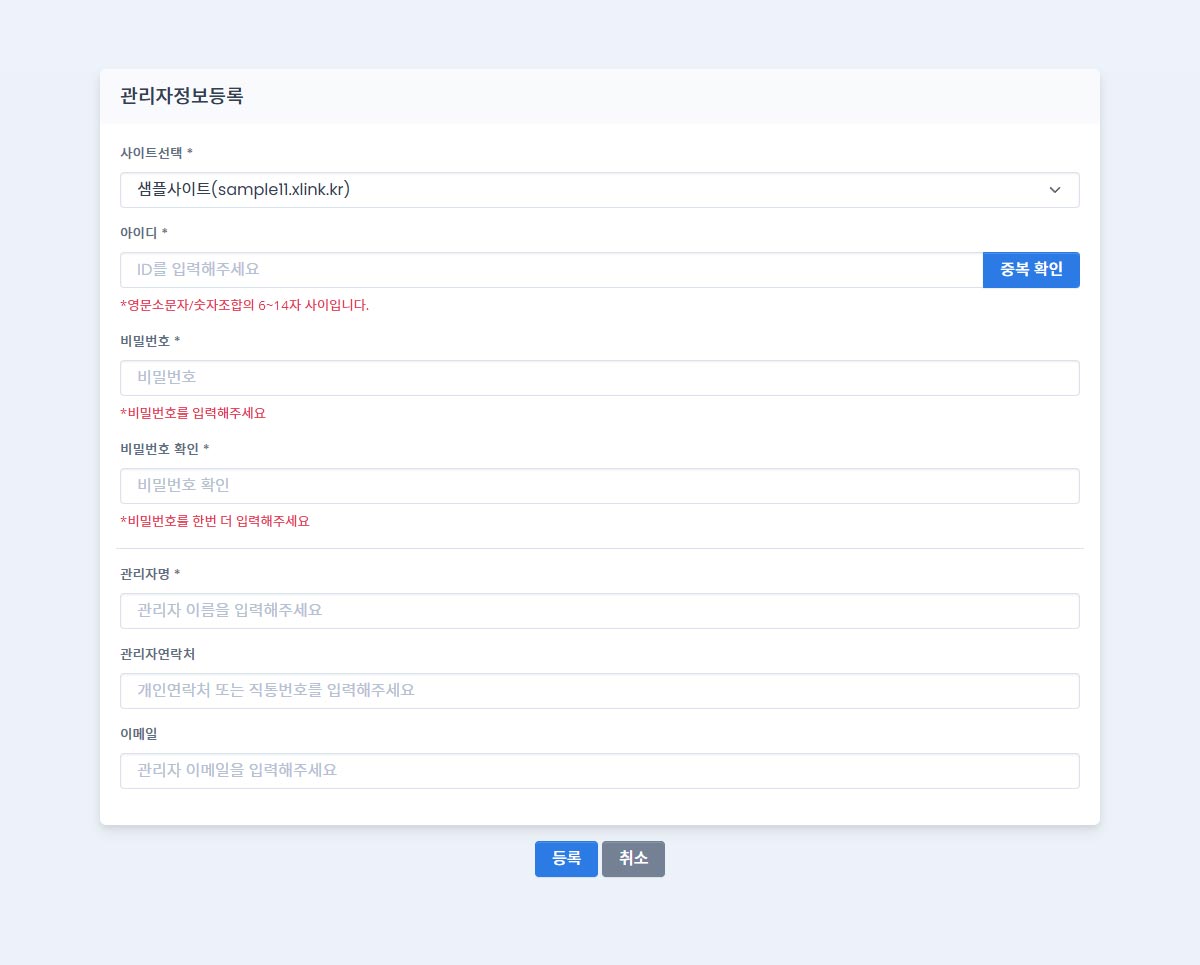Click the '관리자연락처' label text
This screenshot has width=1200, height=965.
(x=157, y=654)
